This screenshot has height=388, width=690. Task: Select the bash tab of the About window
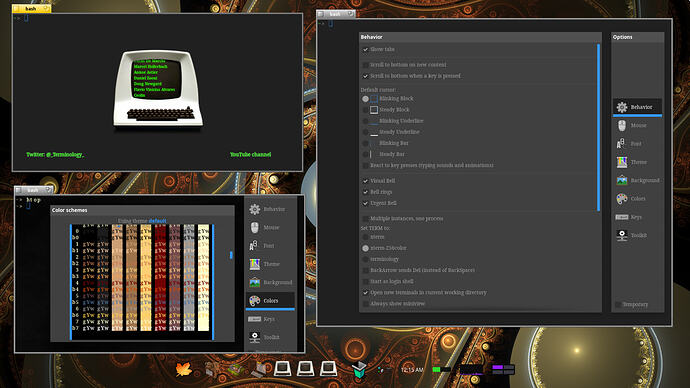click(x=32, y=8)
